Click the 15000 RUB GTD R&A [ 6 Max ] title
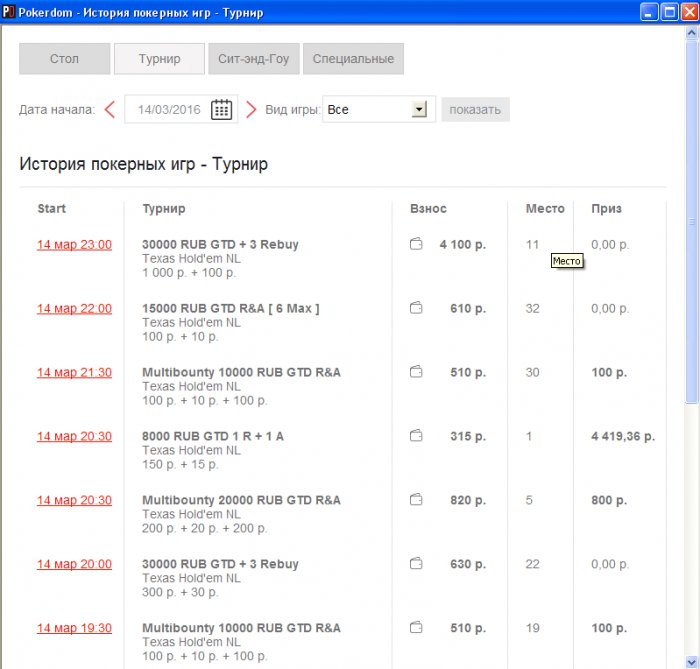This screenshot has width=700, height=669. [231, 308]
